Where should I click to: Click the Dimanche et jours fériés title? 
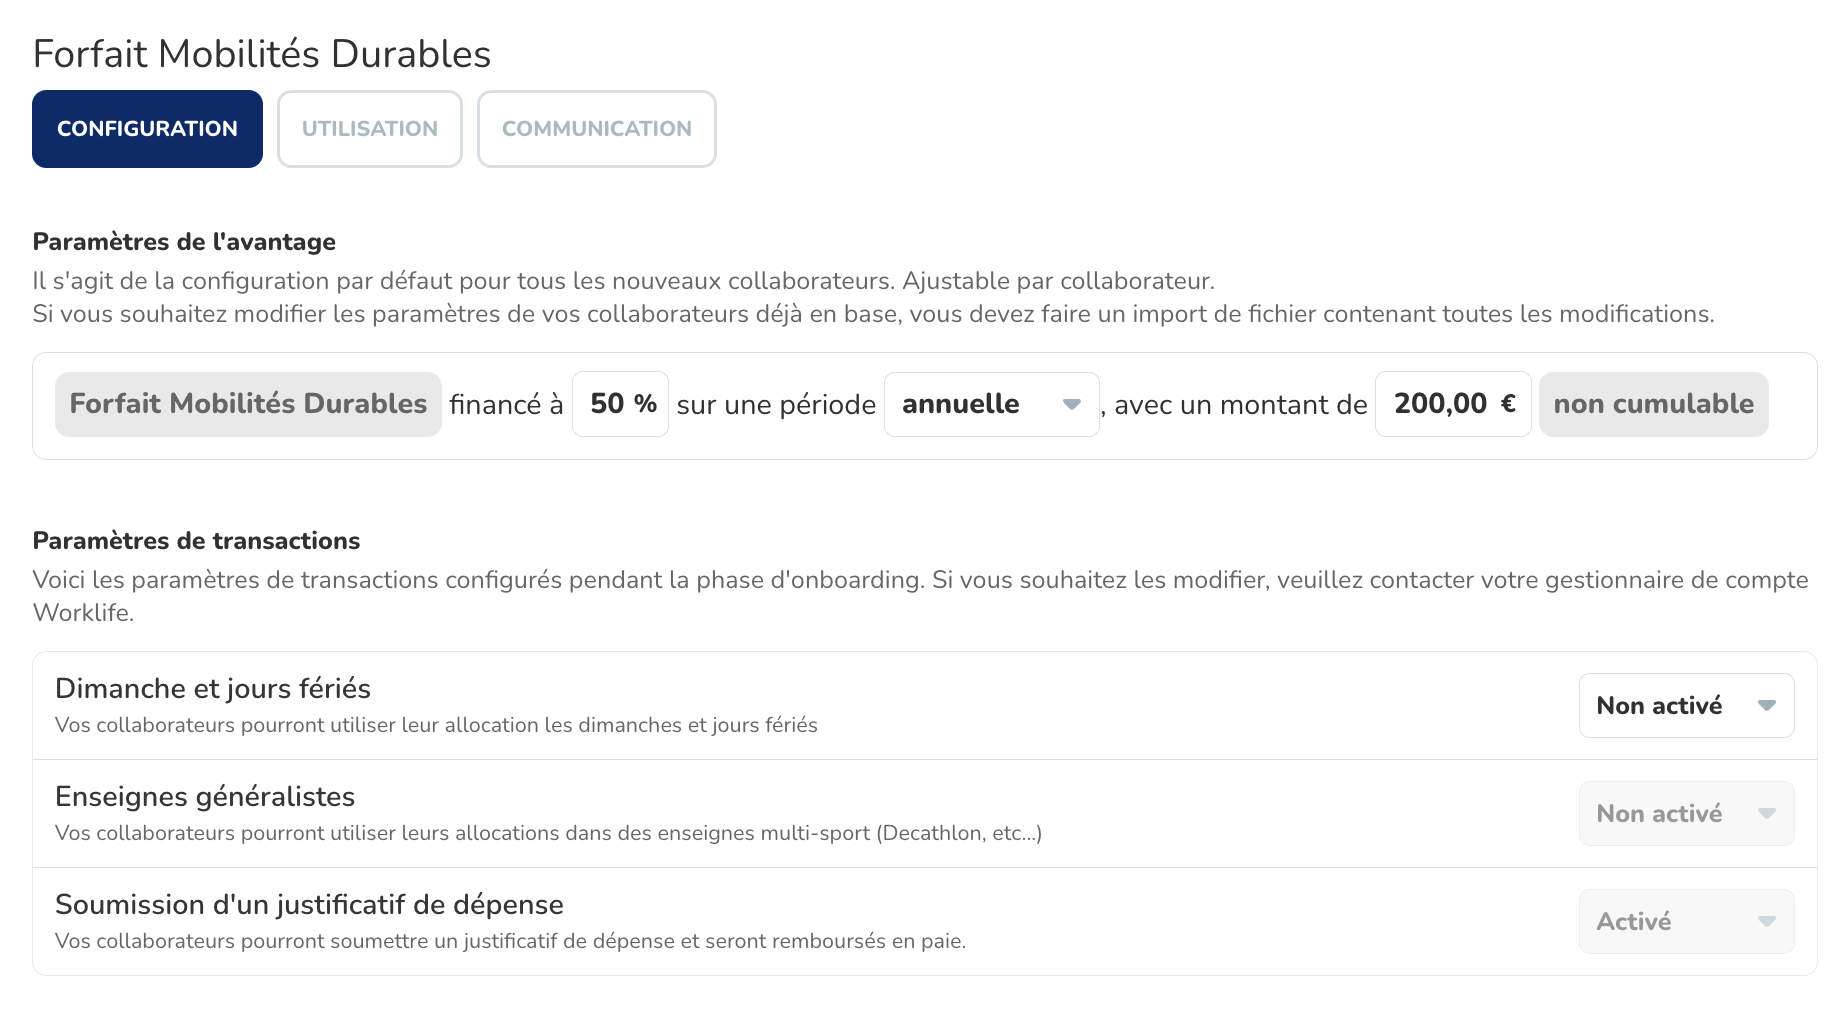(x=213, y=689)
